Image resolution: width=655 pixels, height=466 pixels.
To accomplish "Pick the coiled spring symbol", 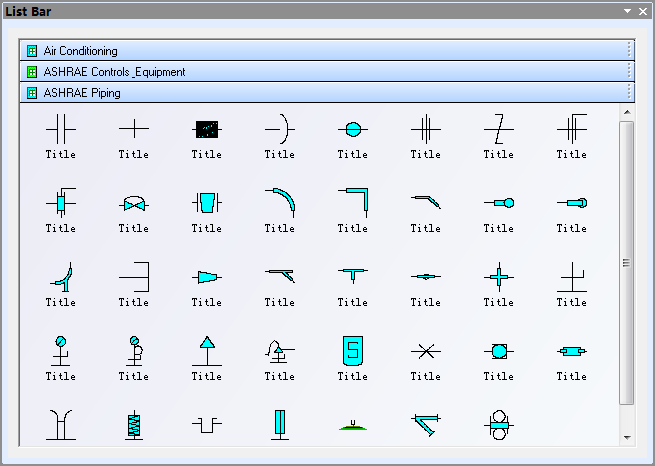I will (x=133, y=424).
